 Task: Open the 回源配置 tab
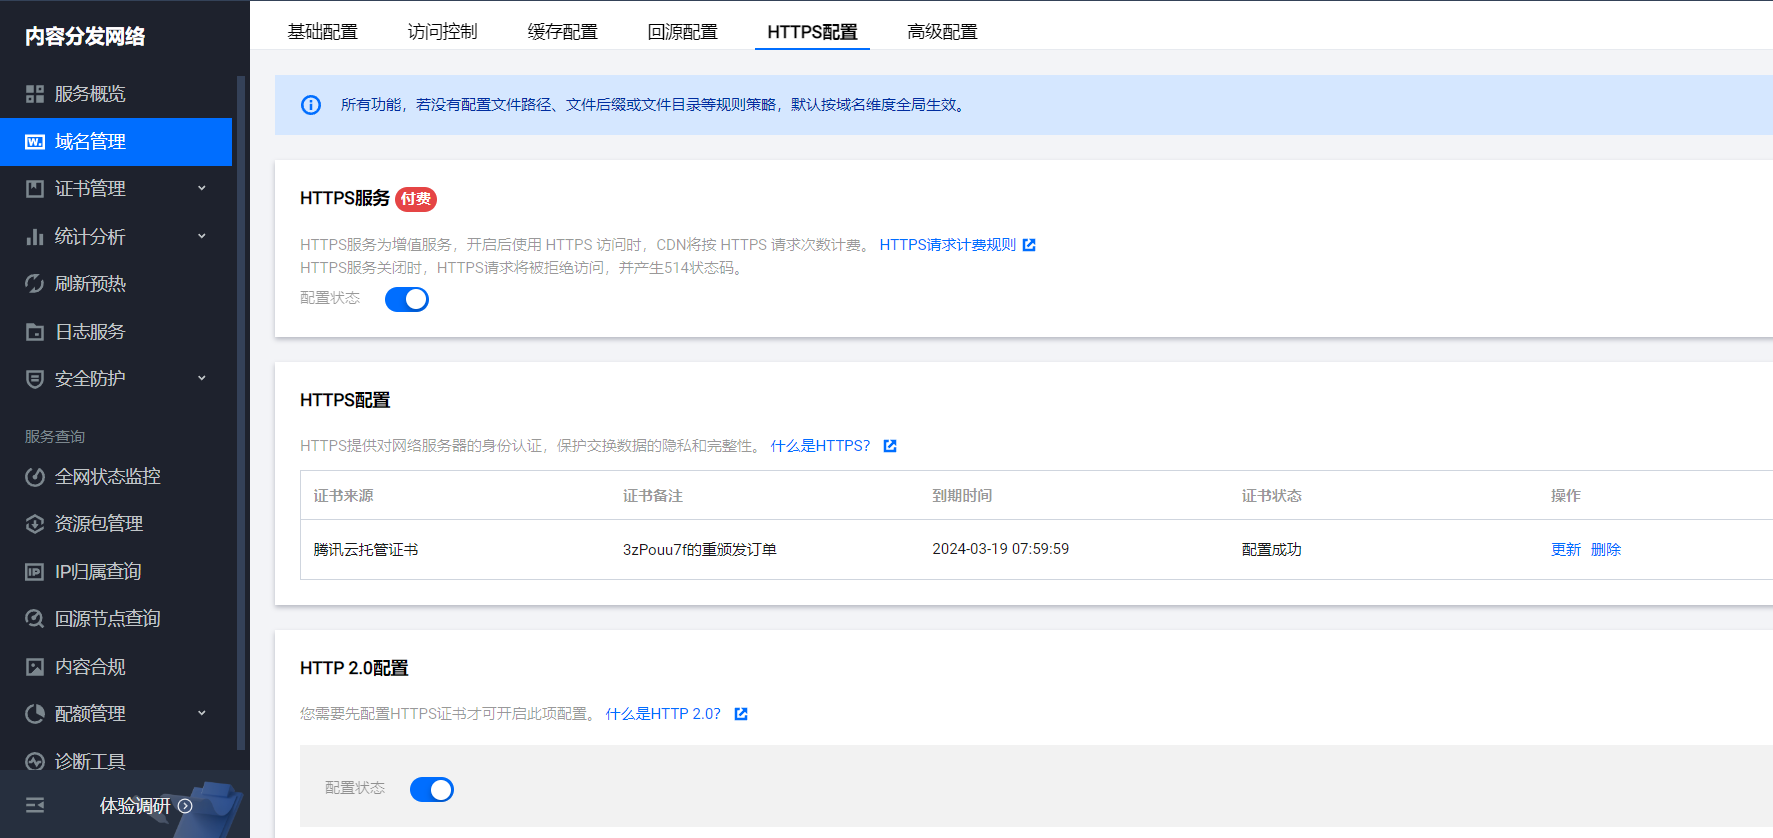click(682, 32)
